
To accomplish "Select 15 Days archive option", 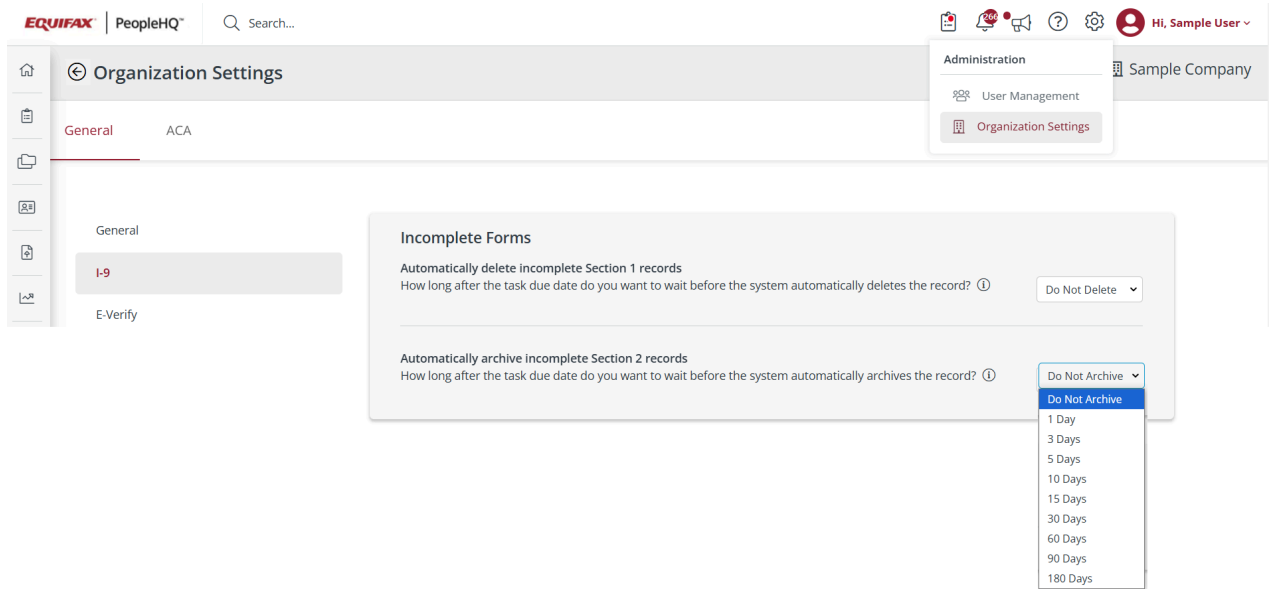I will coord(1091,499).
